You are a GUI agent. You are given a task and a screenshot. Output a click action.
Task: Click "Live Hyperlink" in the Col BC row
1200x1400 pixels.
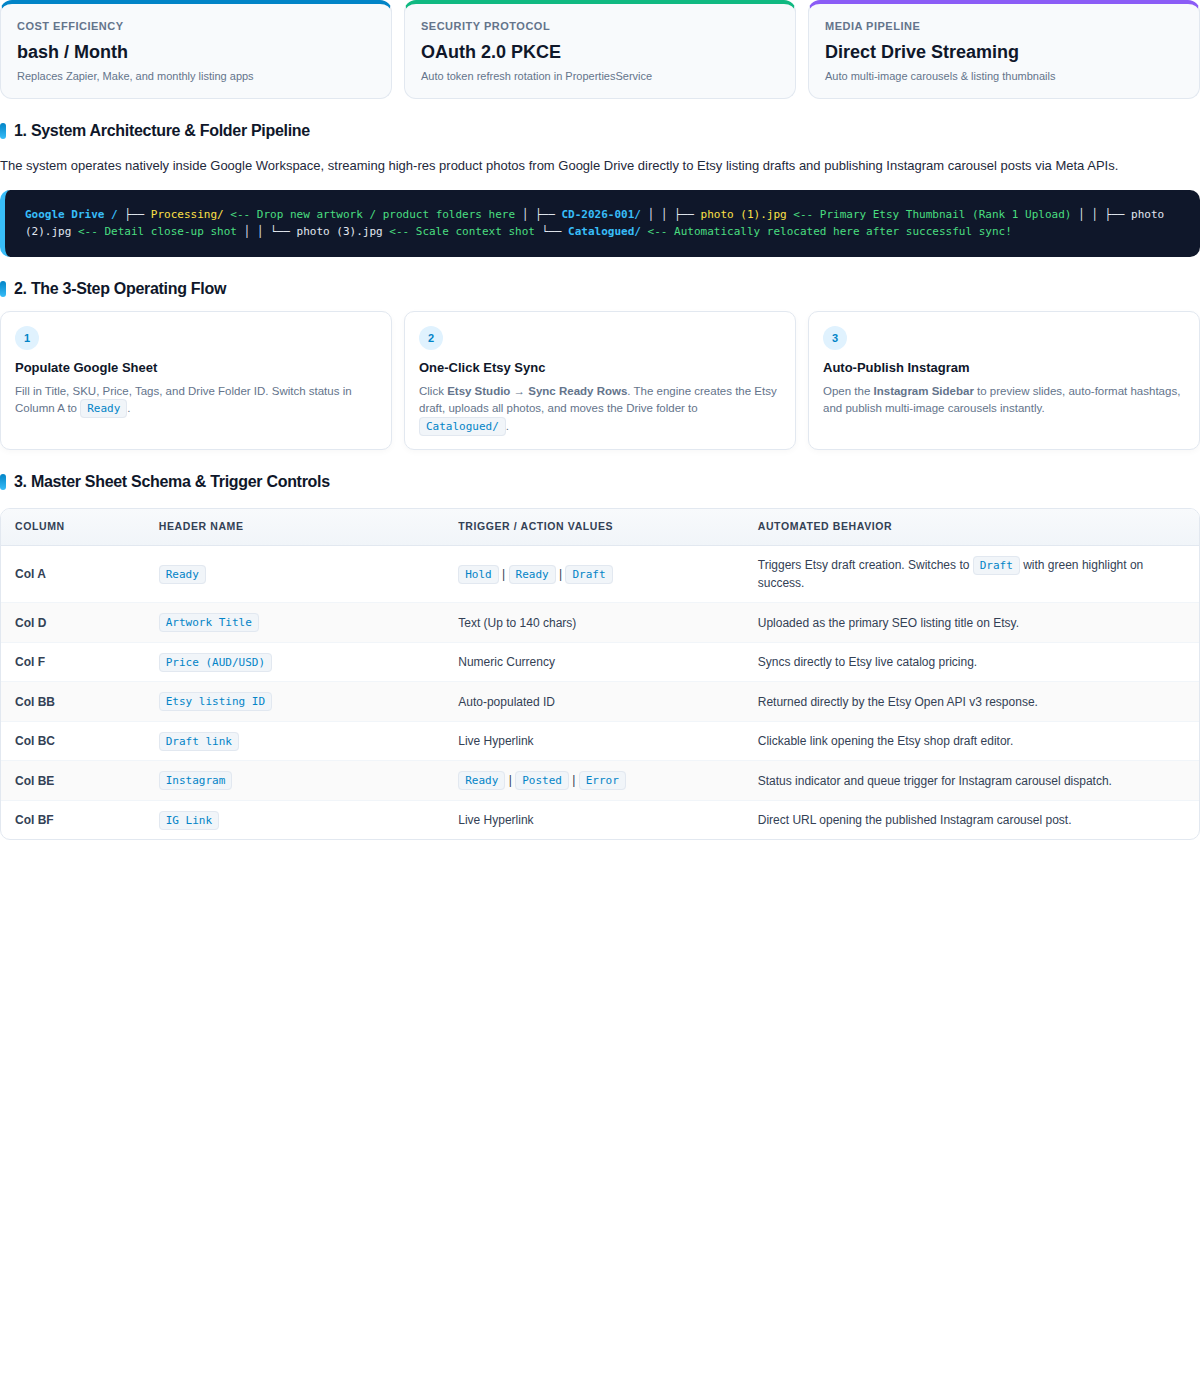[x=496, y=741]
